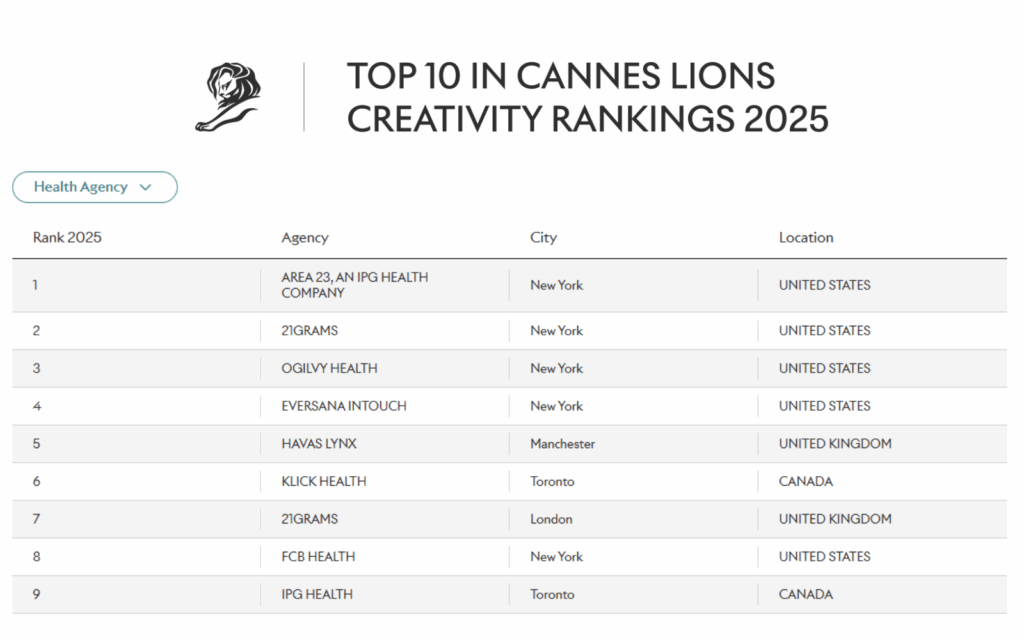Select the 21GRAMS London agency row
Screen dimensions: 1024x640
[x=310, y=519]
